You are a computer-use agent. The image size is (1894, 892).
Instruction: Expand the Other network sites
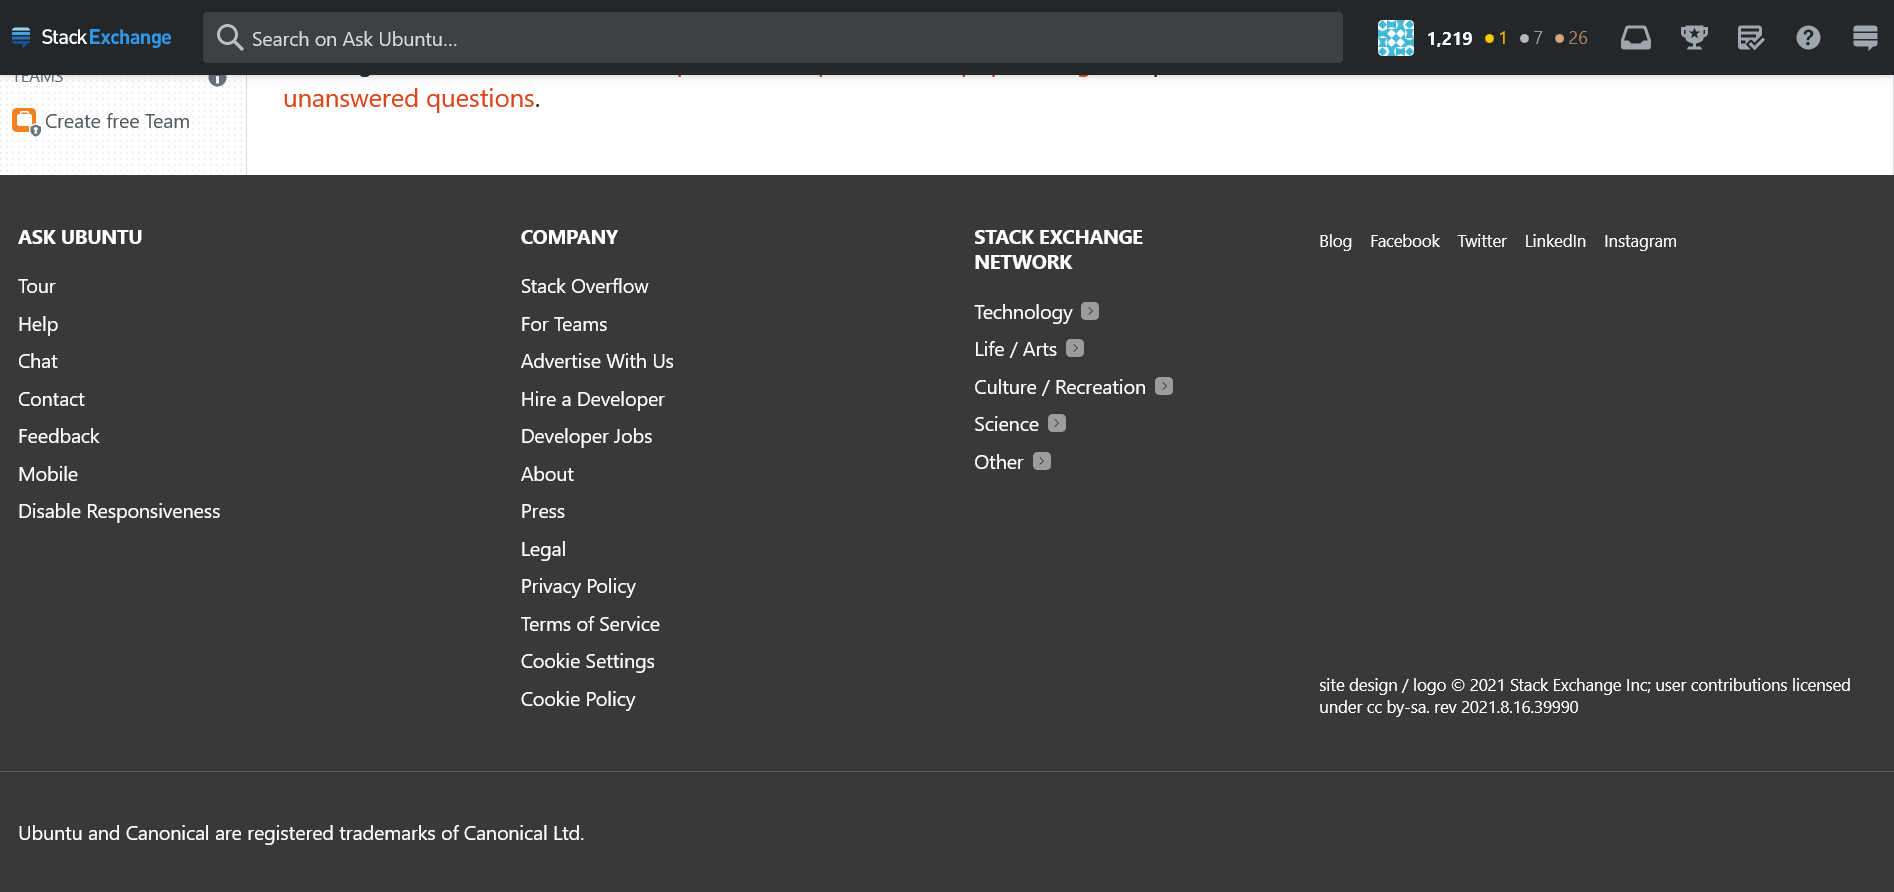[1042, 461]
